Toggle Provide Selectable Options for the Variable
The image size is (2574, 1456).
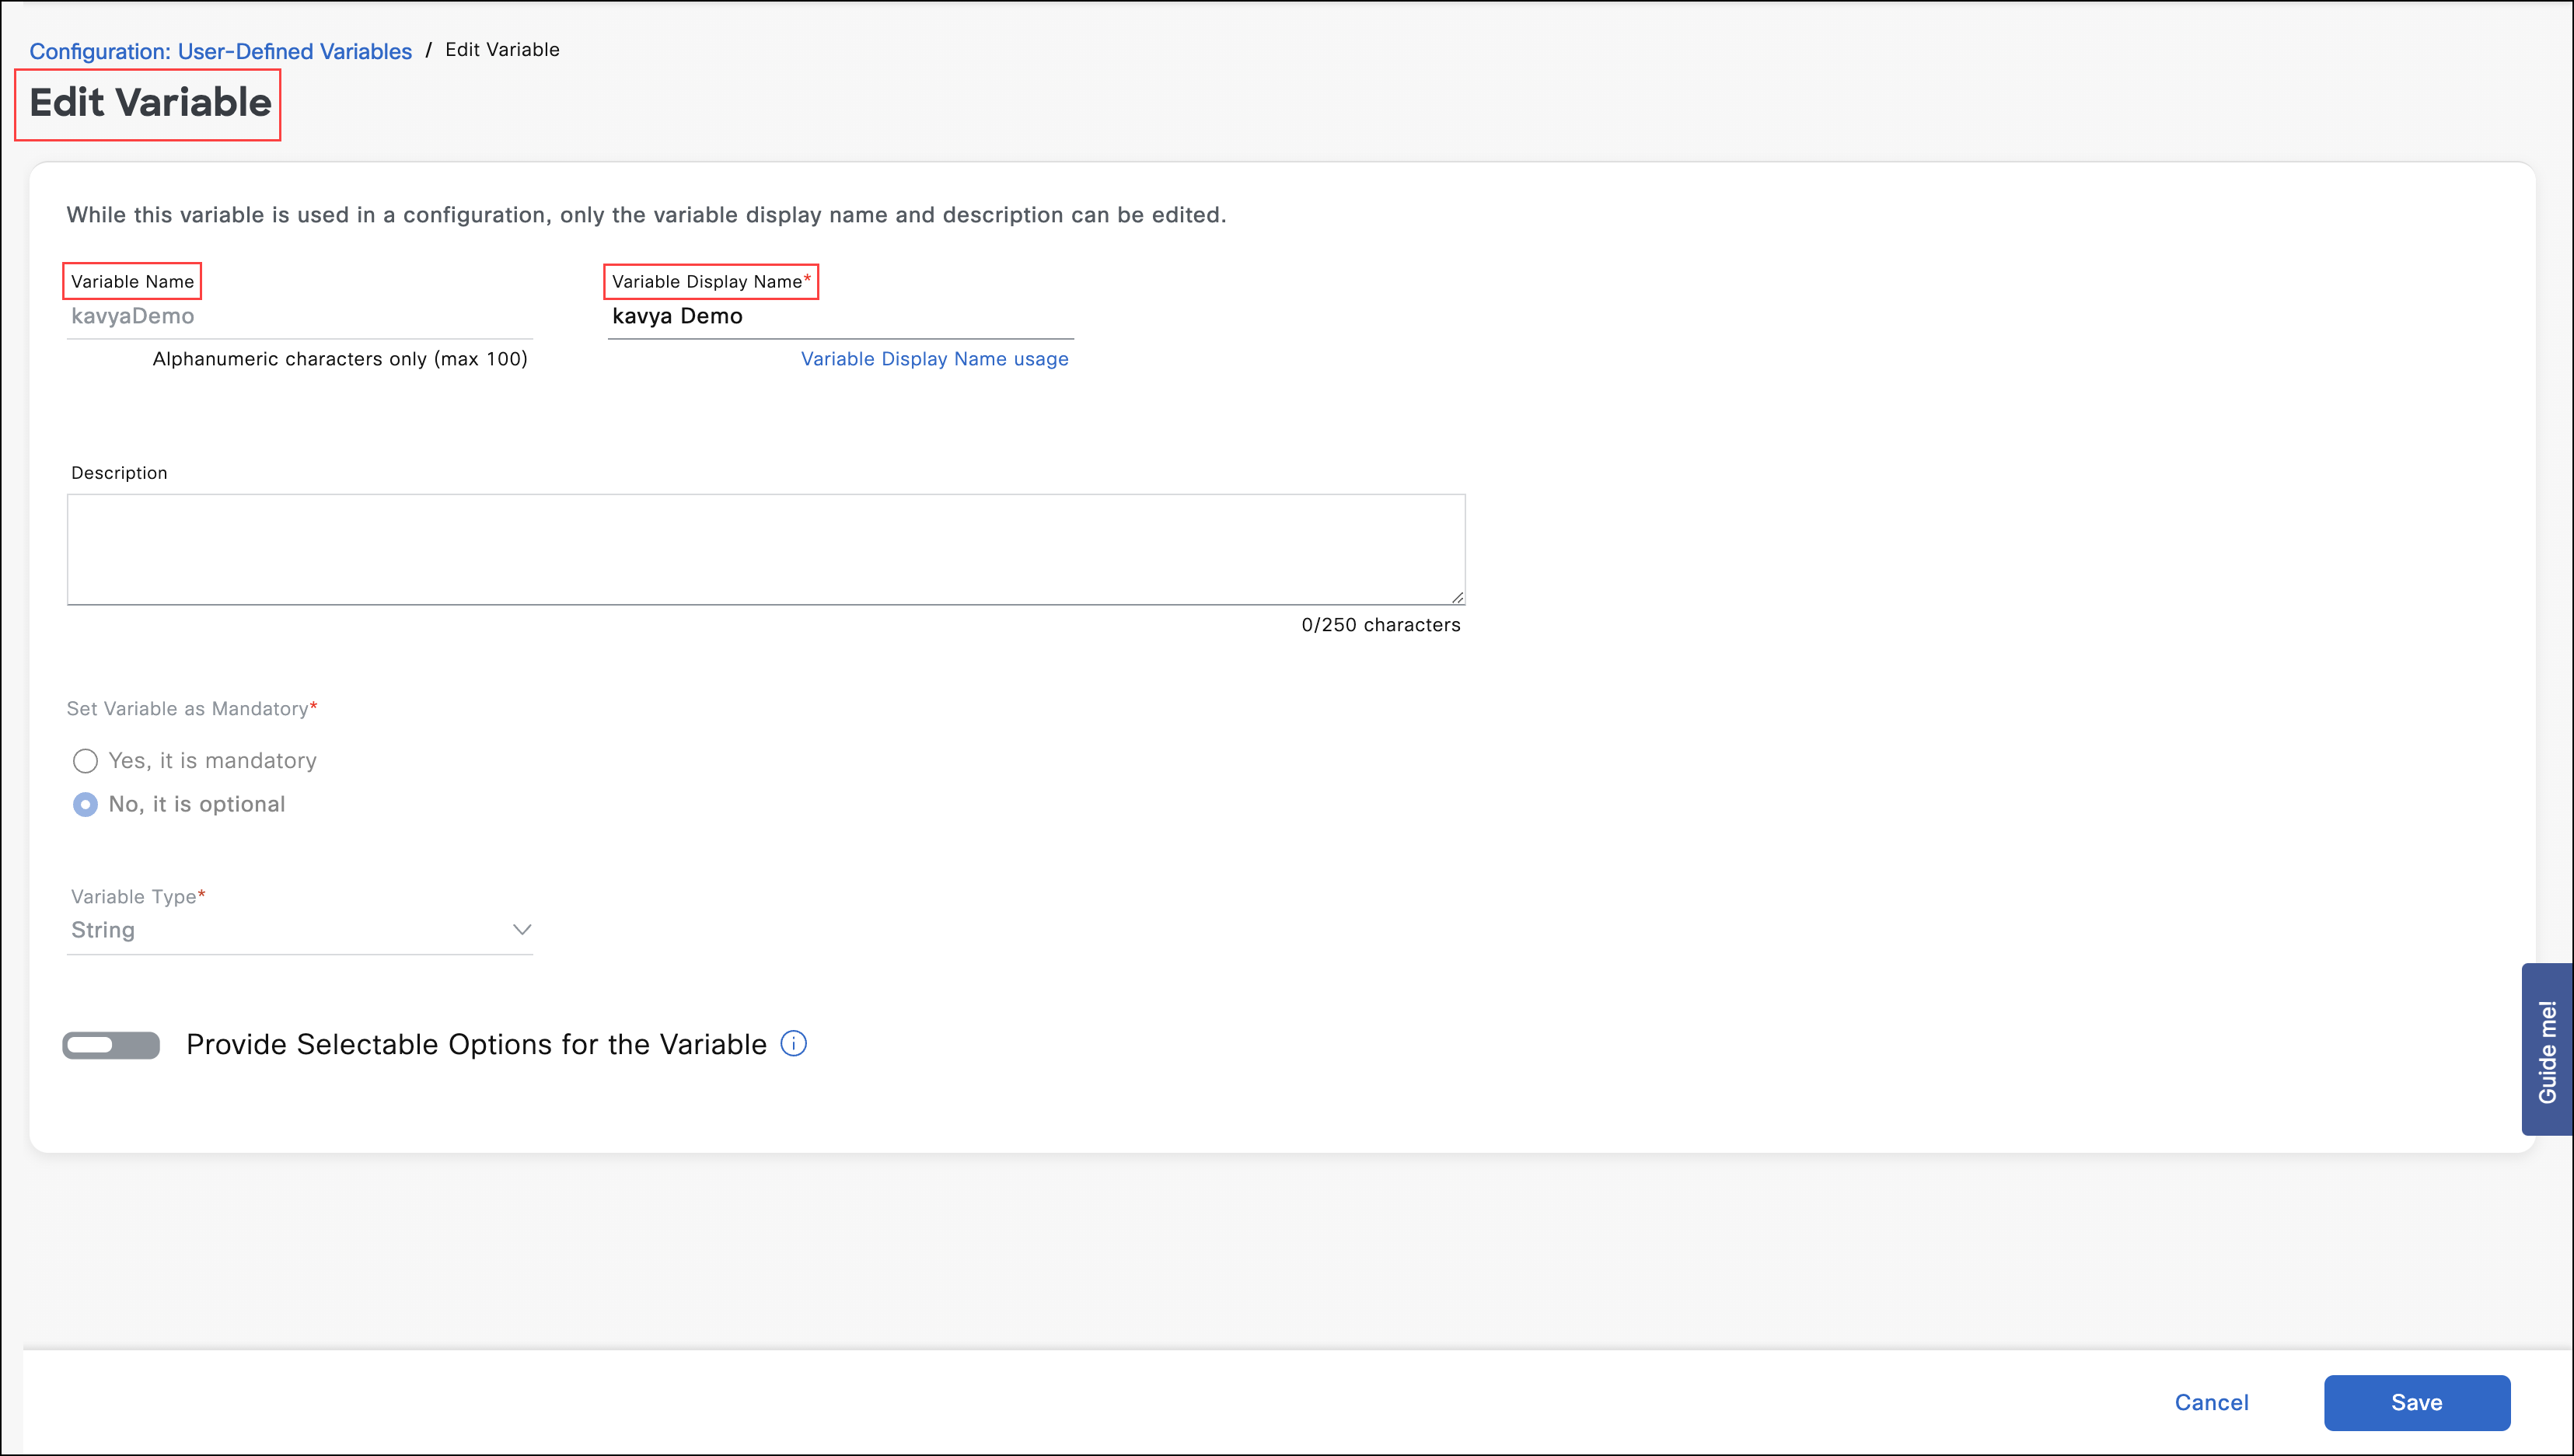(x=111, y=1045)
